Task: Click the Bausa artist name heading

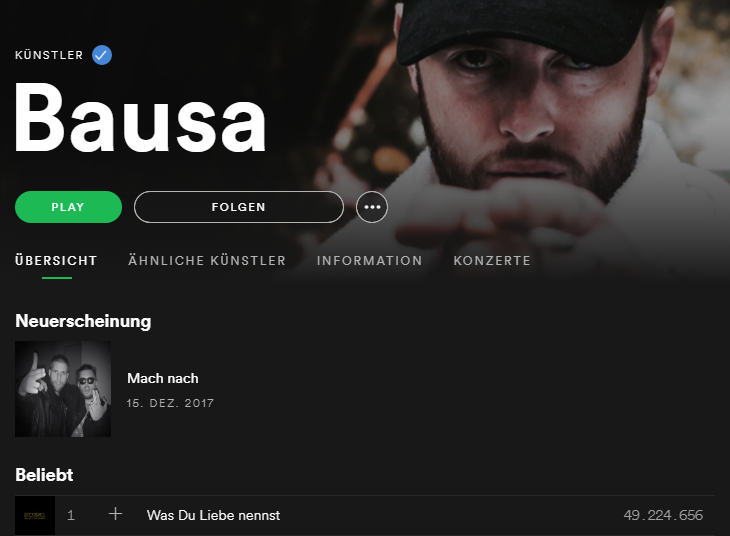Action: pos(140,117)
